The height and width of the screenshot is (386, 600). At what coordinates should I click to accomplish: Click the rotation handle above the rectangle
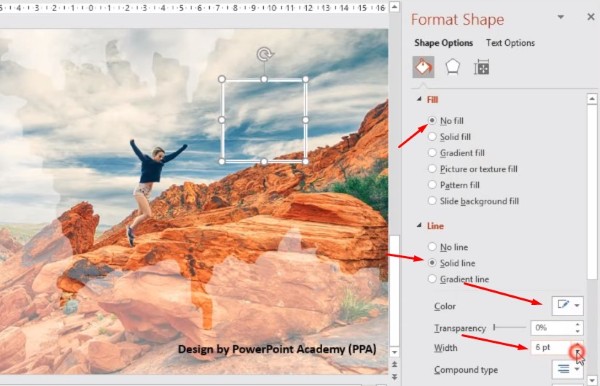tap(264, 54)
